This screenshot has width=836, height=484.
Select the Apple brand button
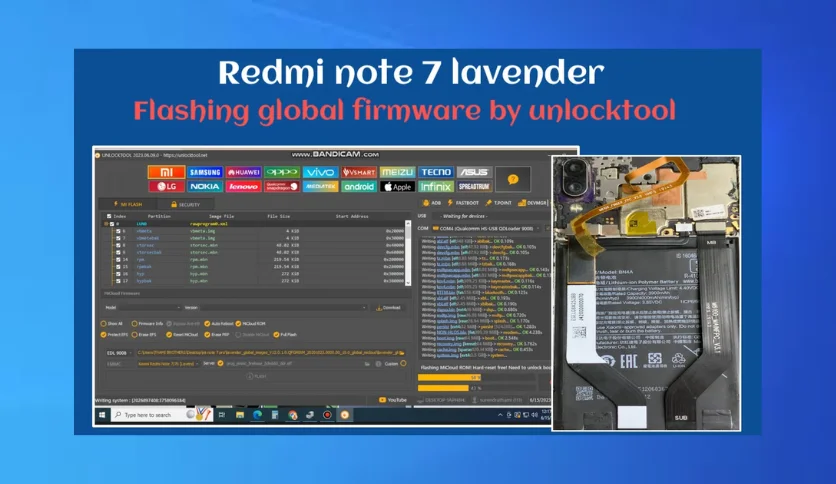397,187
